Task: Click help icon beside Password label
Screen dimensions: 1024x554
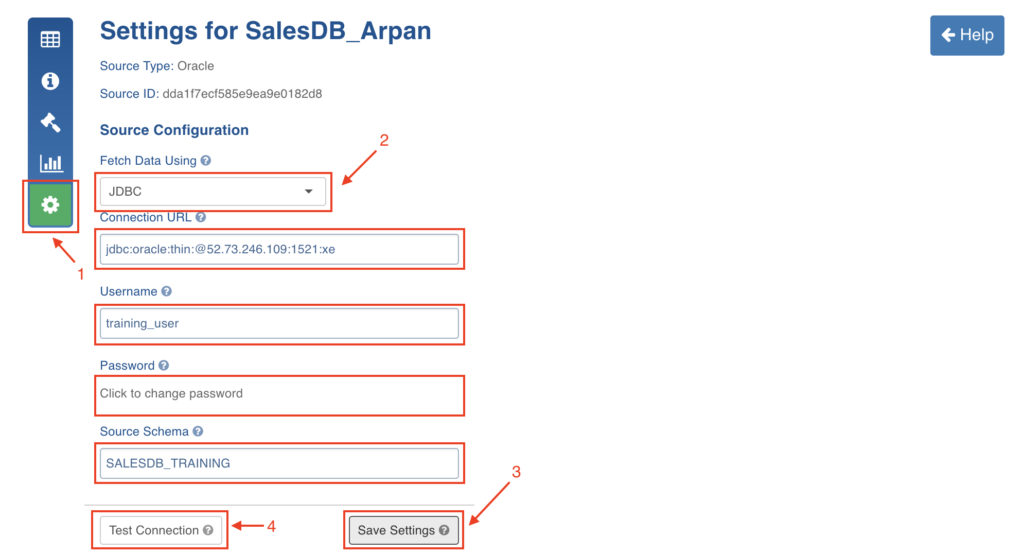Action: (163, 366)
